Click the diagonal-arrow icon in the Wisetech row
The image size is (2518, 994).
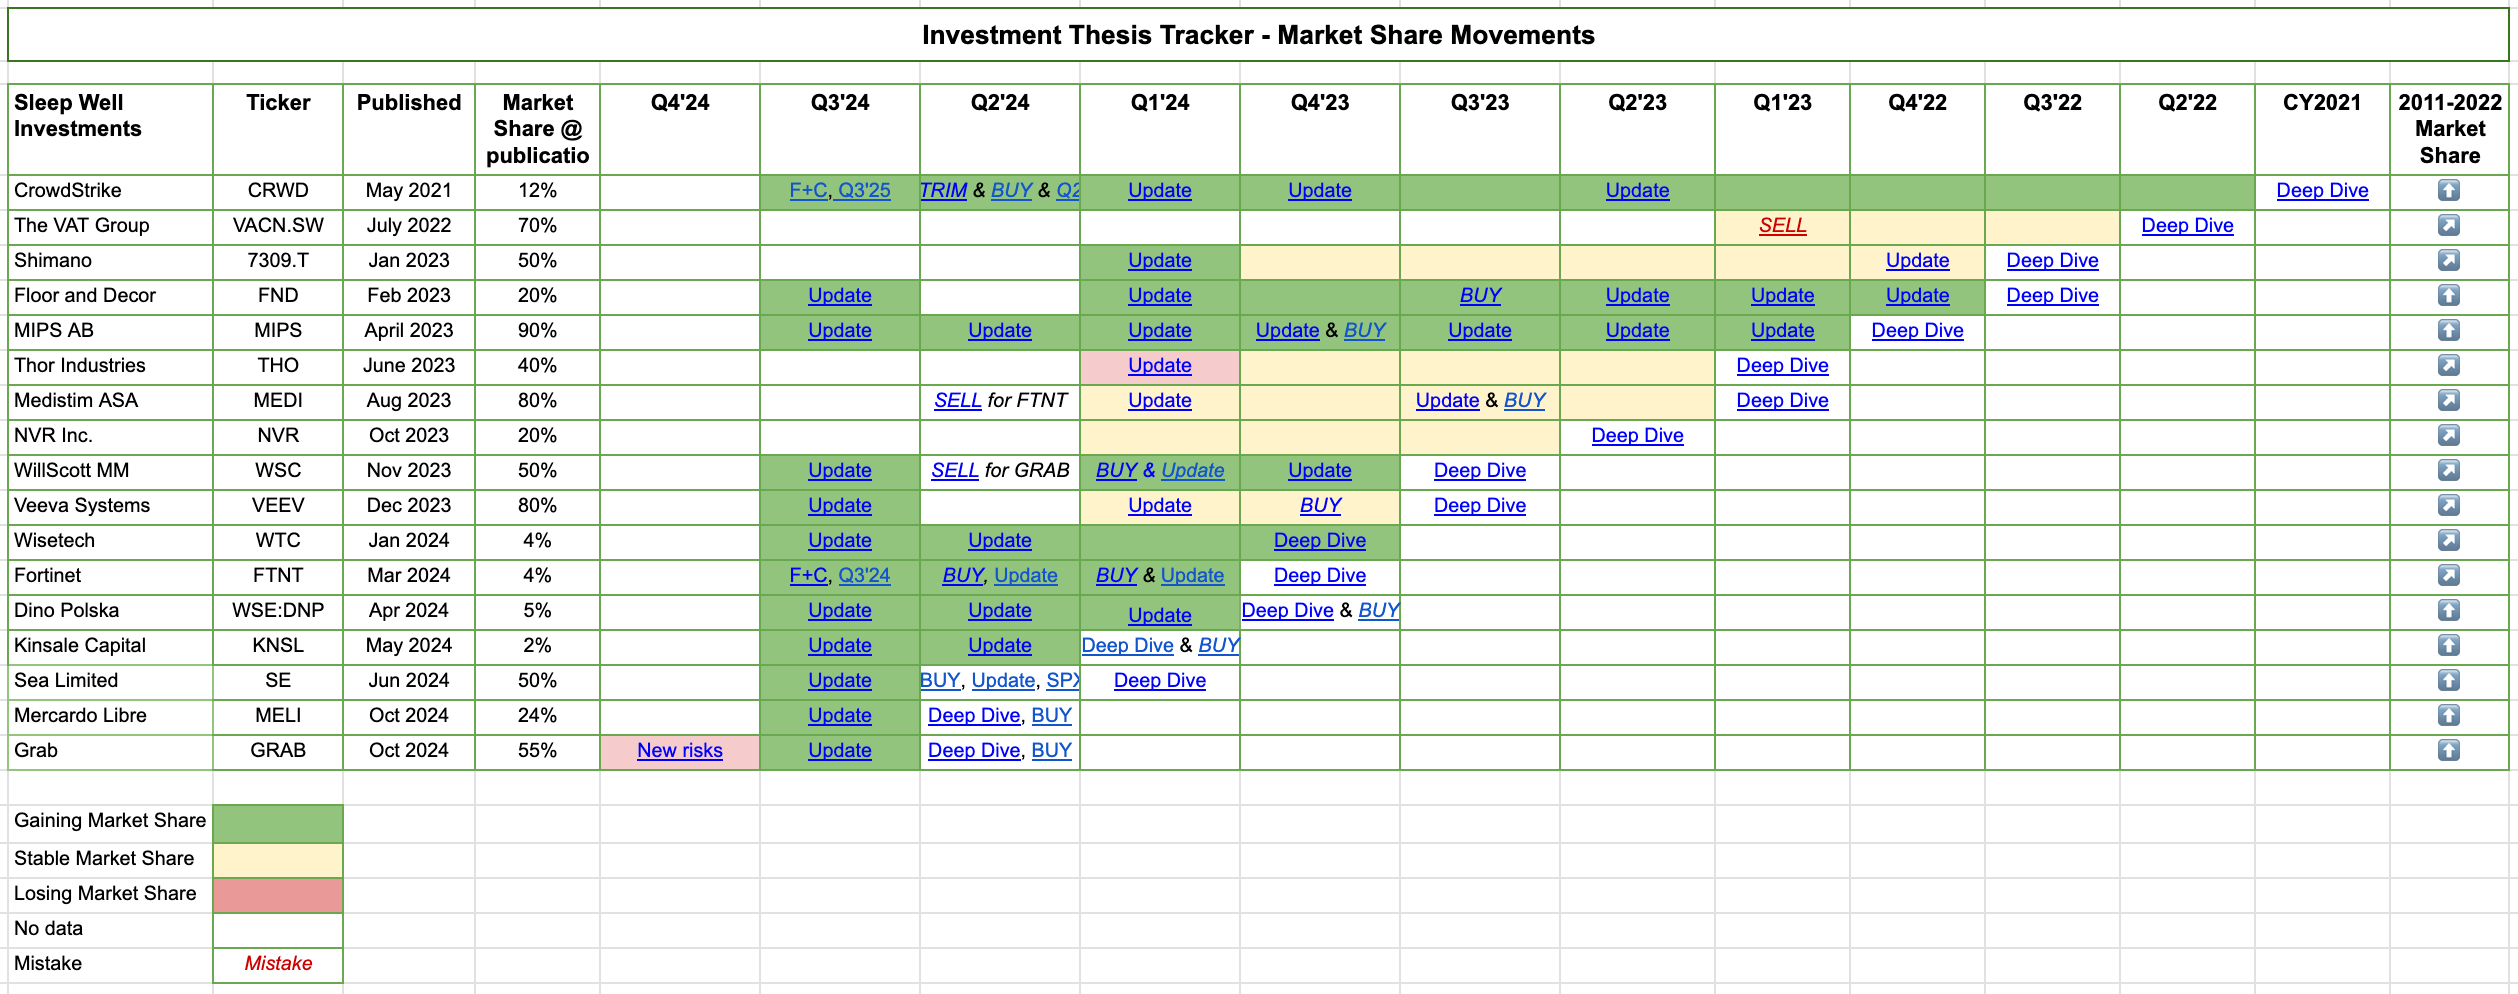pos(2448,540)
